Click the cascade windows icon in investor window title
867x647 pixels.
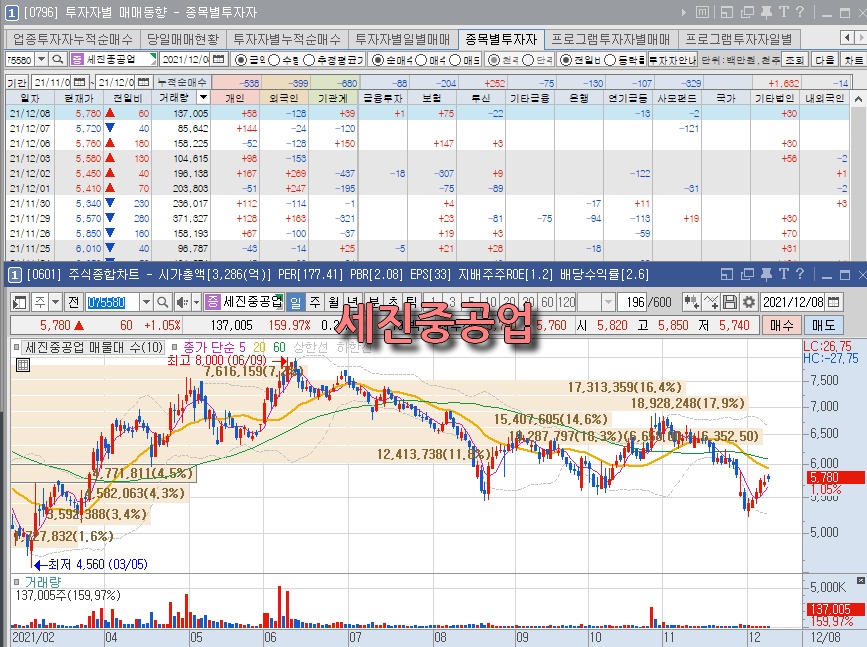[748, 12]
